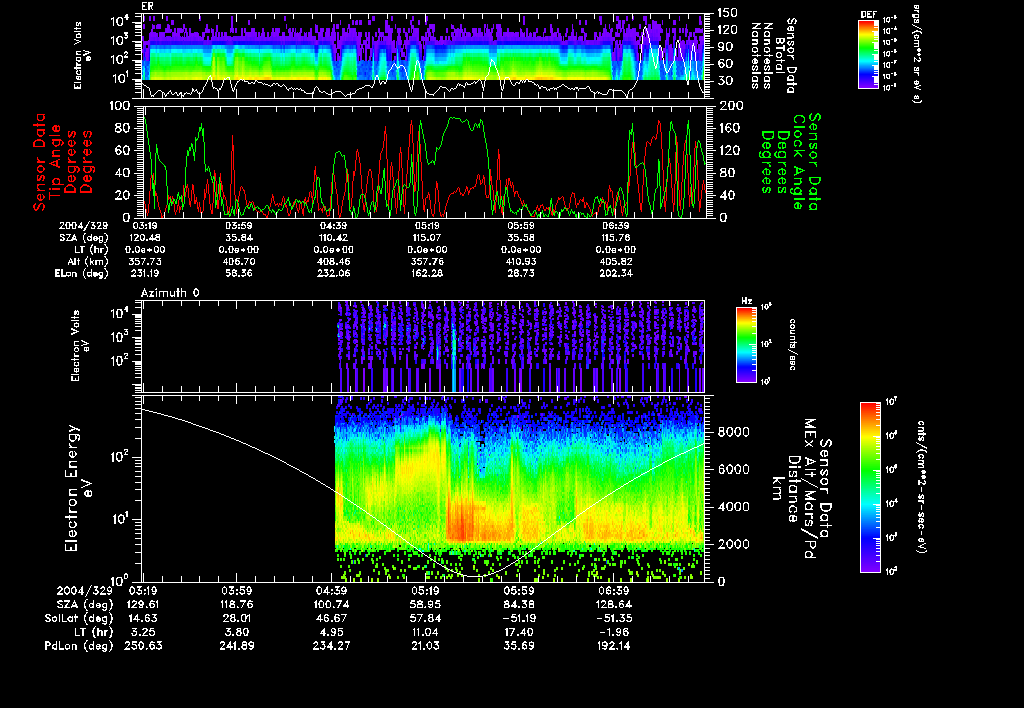Click the 100 degree tip angle tick

point(120,106)
